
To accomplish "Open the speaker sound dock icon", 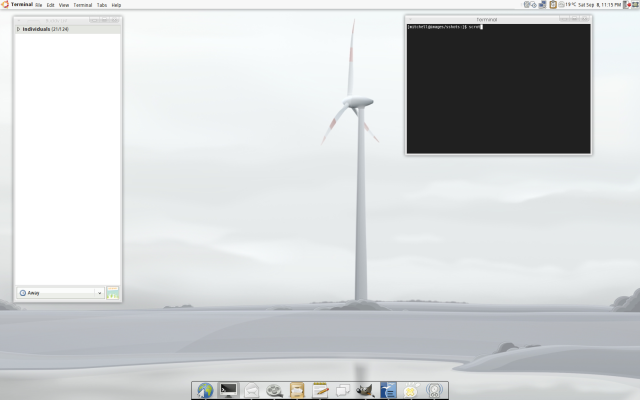I will [434, 390].
